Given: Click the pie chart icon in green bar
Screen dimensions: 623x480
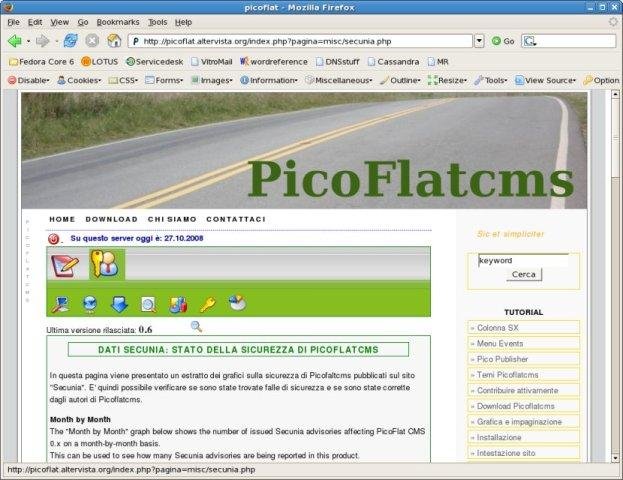Looking at the screenshot, I should pyautogui.click(x=237, y=303).
